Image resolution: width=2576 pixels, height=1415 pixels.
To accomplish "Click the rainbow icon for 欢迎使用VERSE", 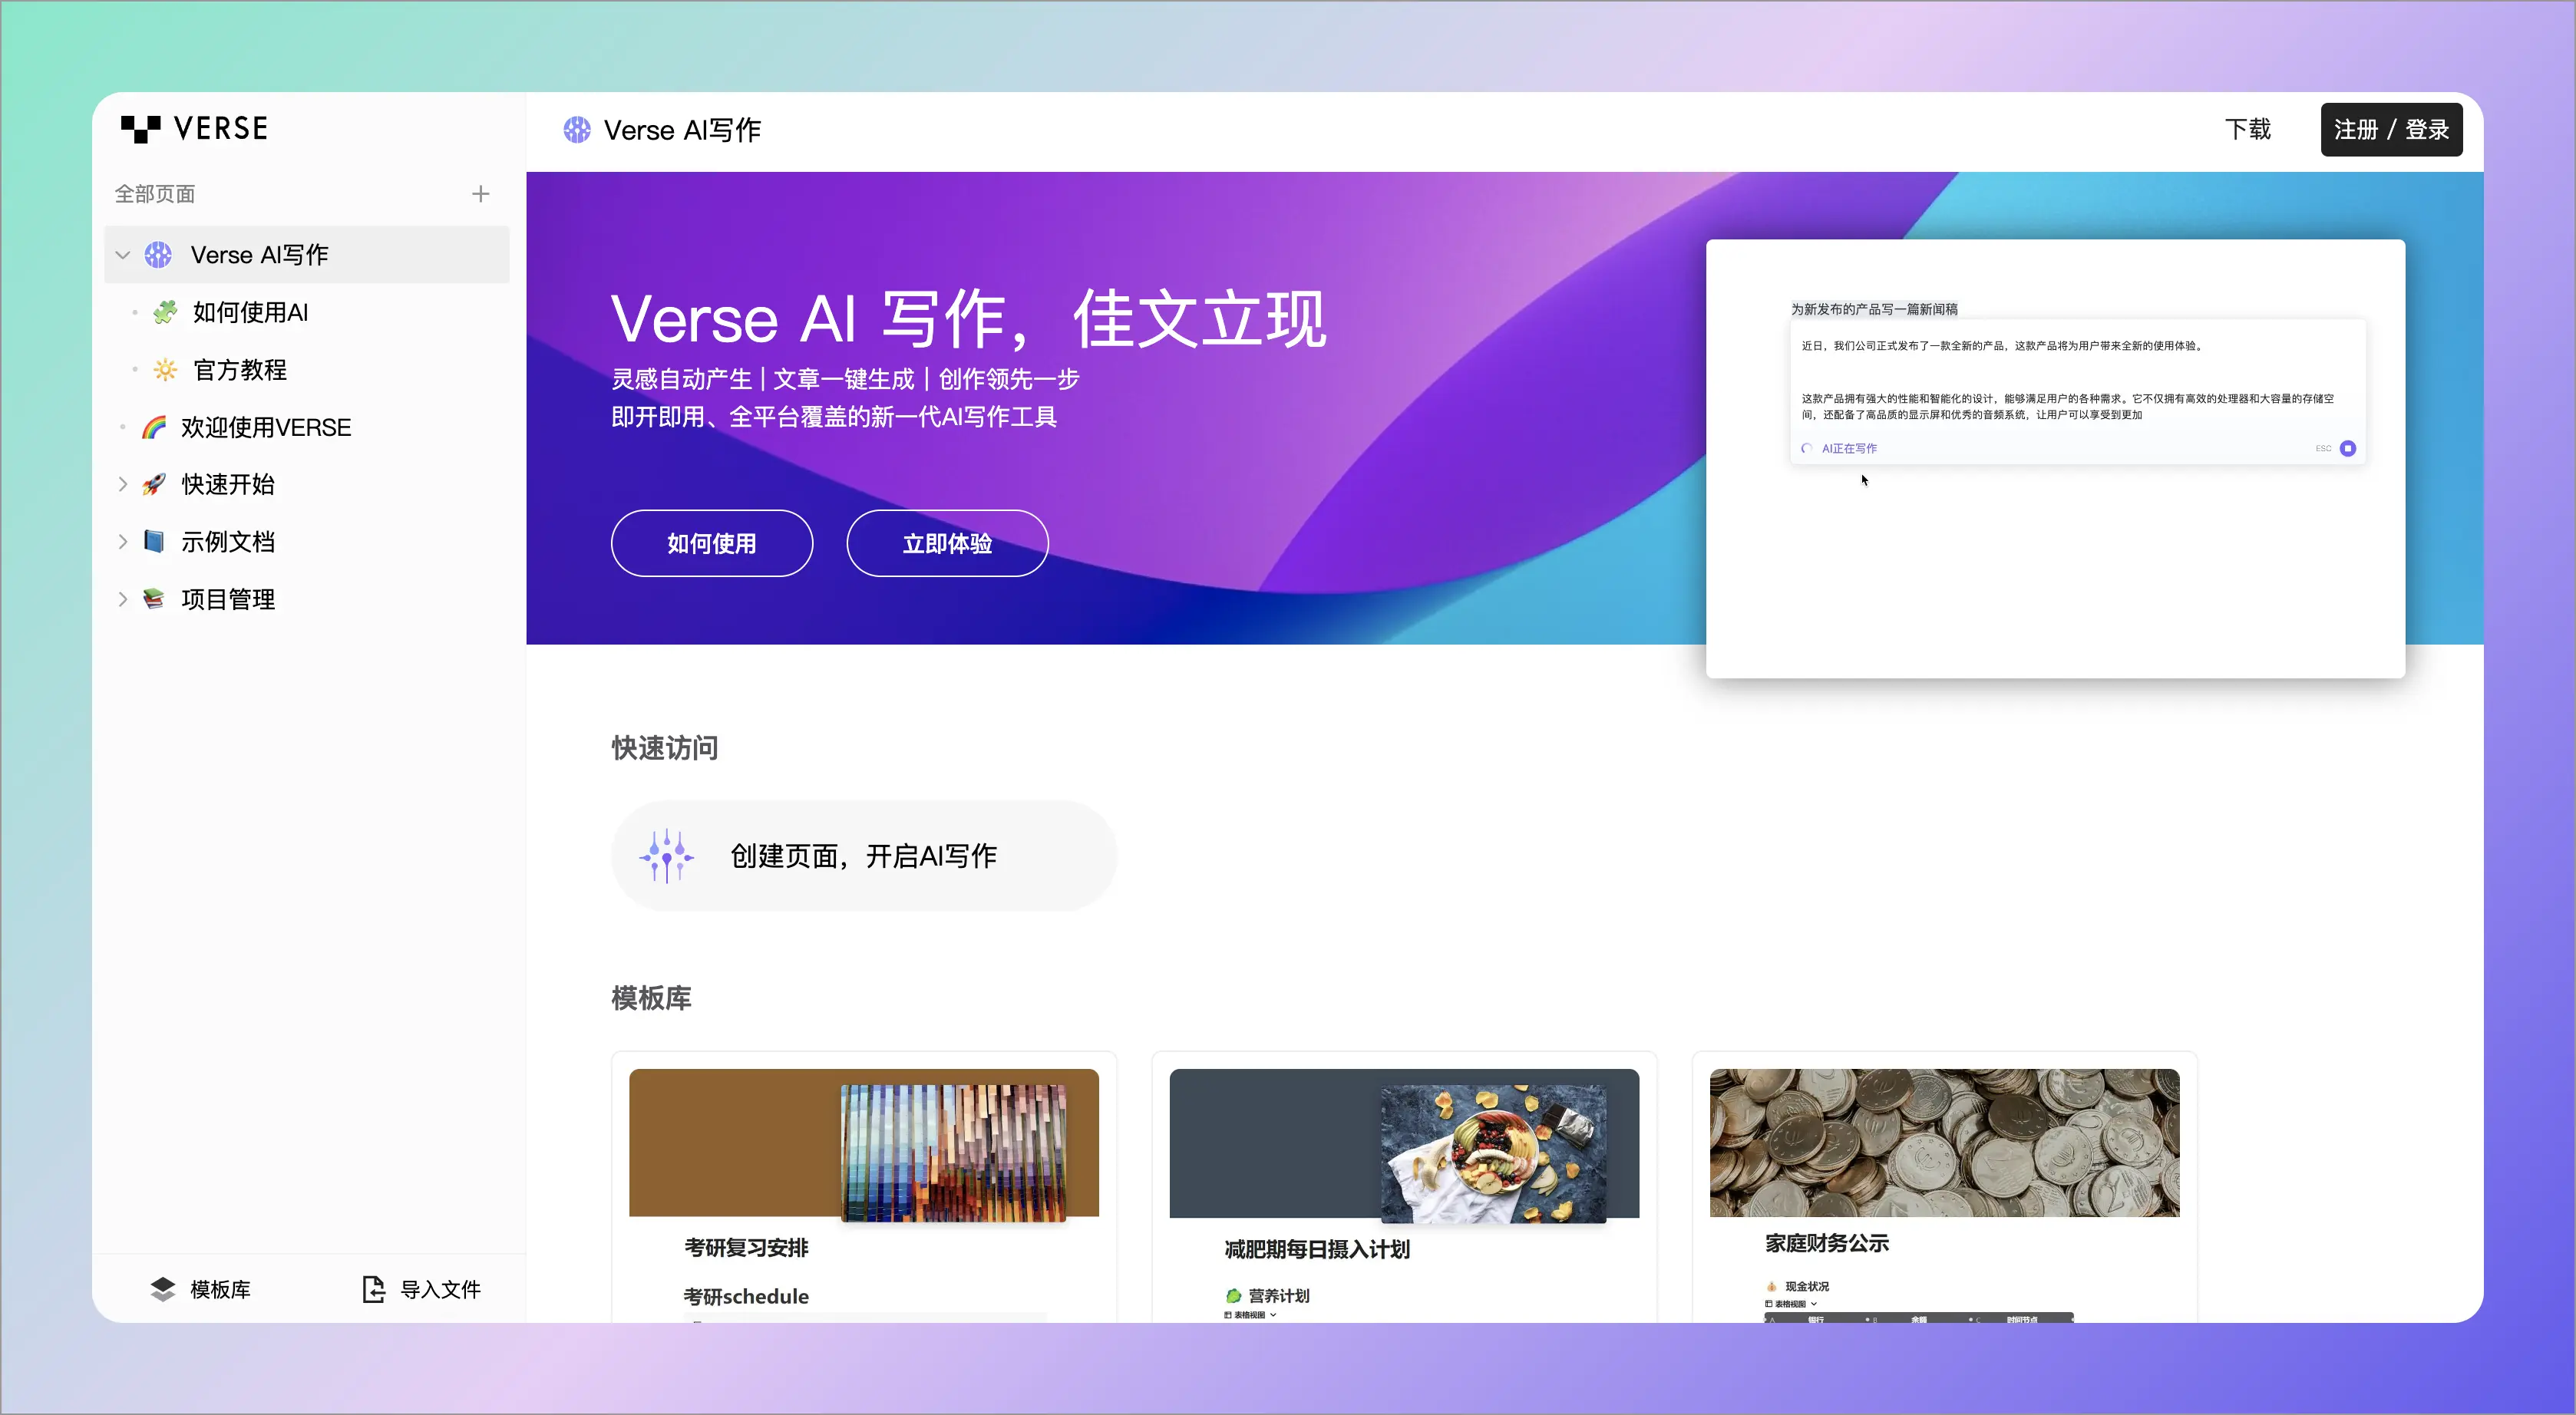I will (154, 427).
